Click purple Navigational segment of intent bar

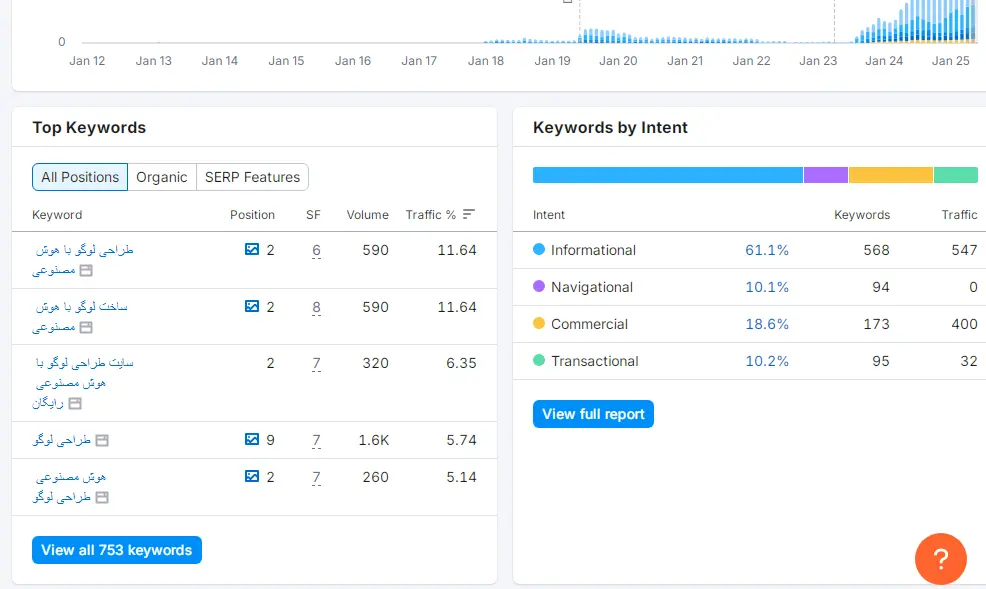pos(826,175)
